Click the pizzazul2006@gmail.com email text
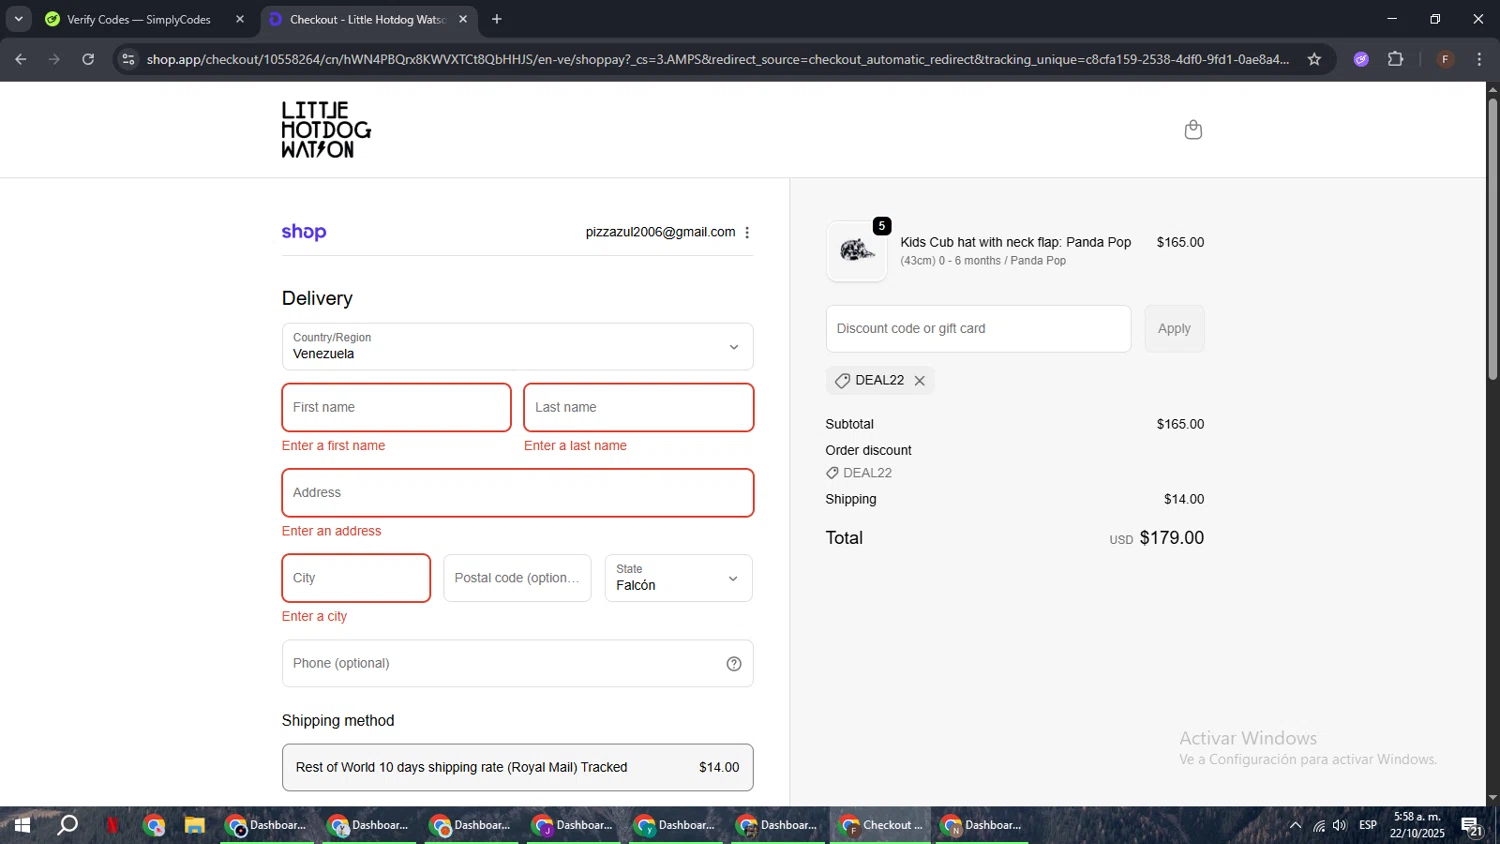The height and width of the screenshot is (844, 1500). [x=660, y=232]
